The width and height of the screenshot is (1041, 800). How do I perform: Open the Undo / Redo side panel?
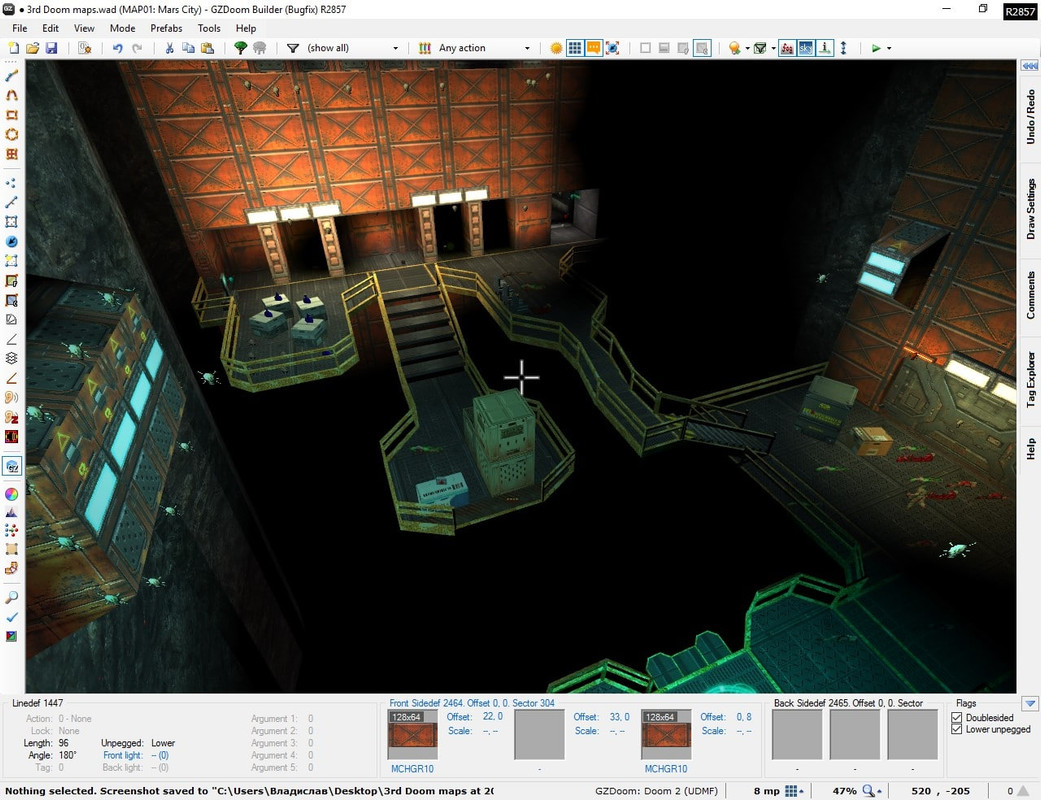tap(1030, 117)
